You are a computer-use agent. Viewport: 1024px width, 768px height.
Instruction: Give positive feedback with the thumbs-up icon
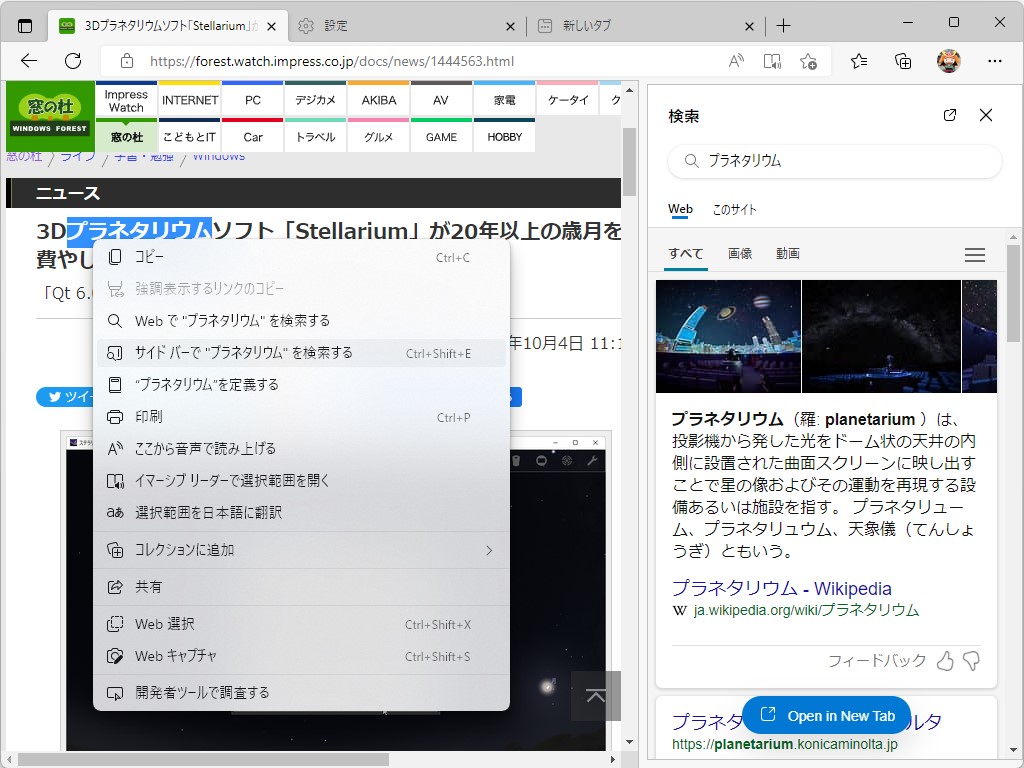pyautogui.click(x=945, y=661)
